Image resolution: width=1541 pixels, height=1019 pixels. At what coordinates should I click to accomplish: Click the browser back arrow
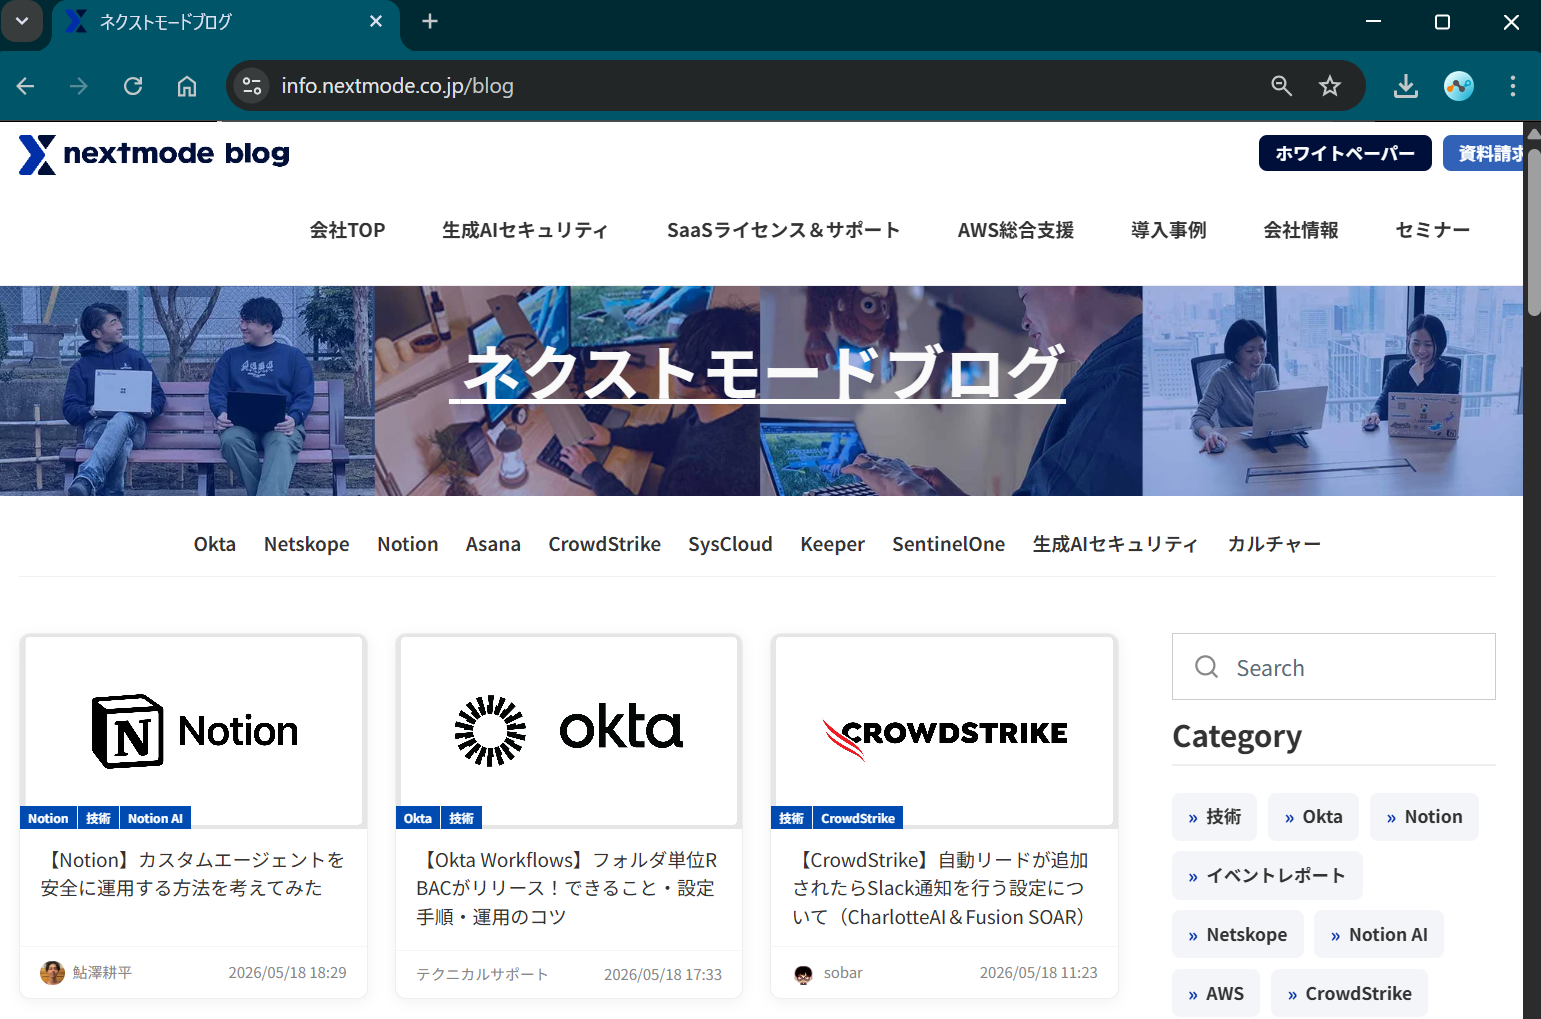click(x=26, y=86)
